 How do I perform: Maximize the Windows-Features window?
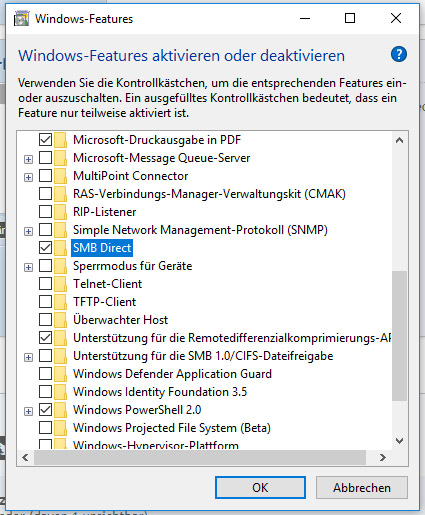[x=350, y=18]
